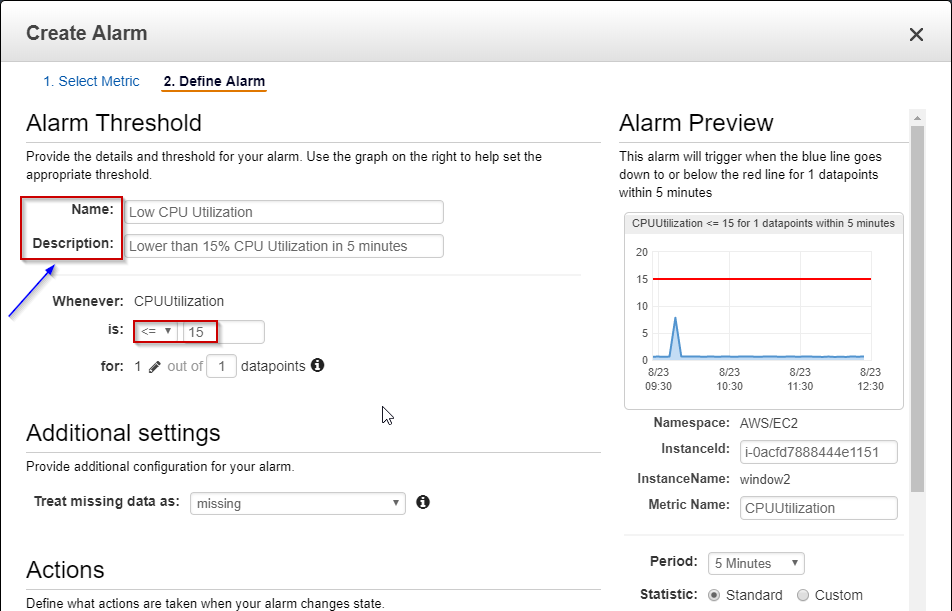Viewport: 952px width, 611px height.
Task: Select the Custom statistic radio button
Action: click(803, 595)
